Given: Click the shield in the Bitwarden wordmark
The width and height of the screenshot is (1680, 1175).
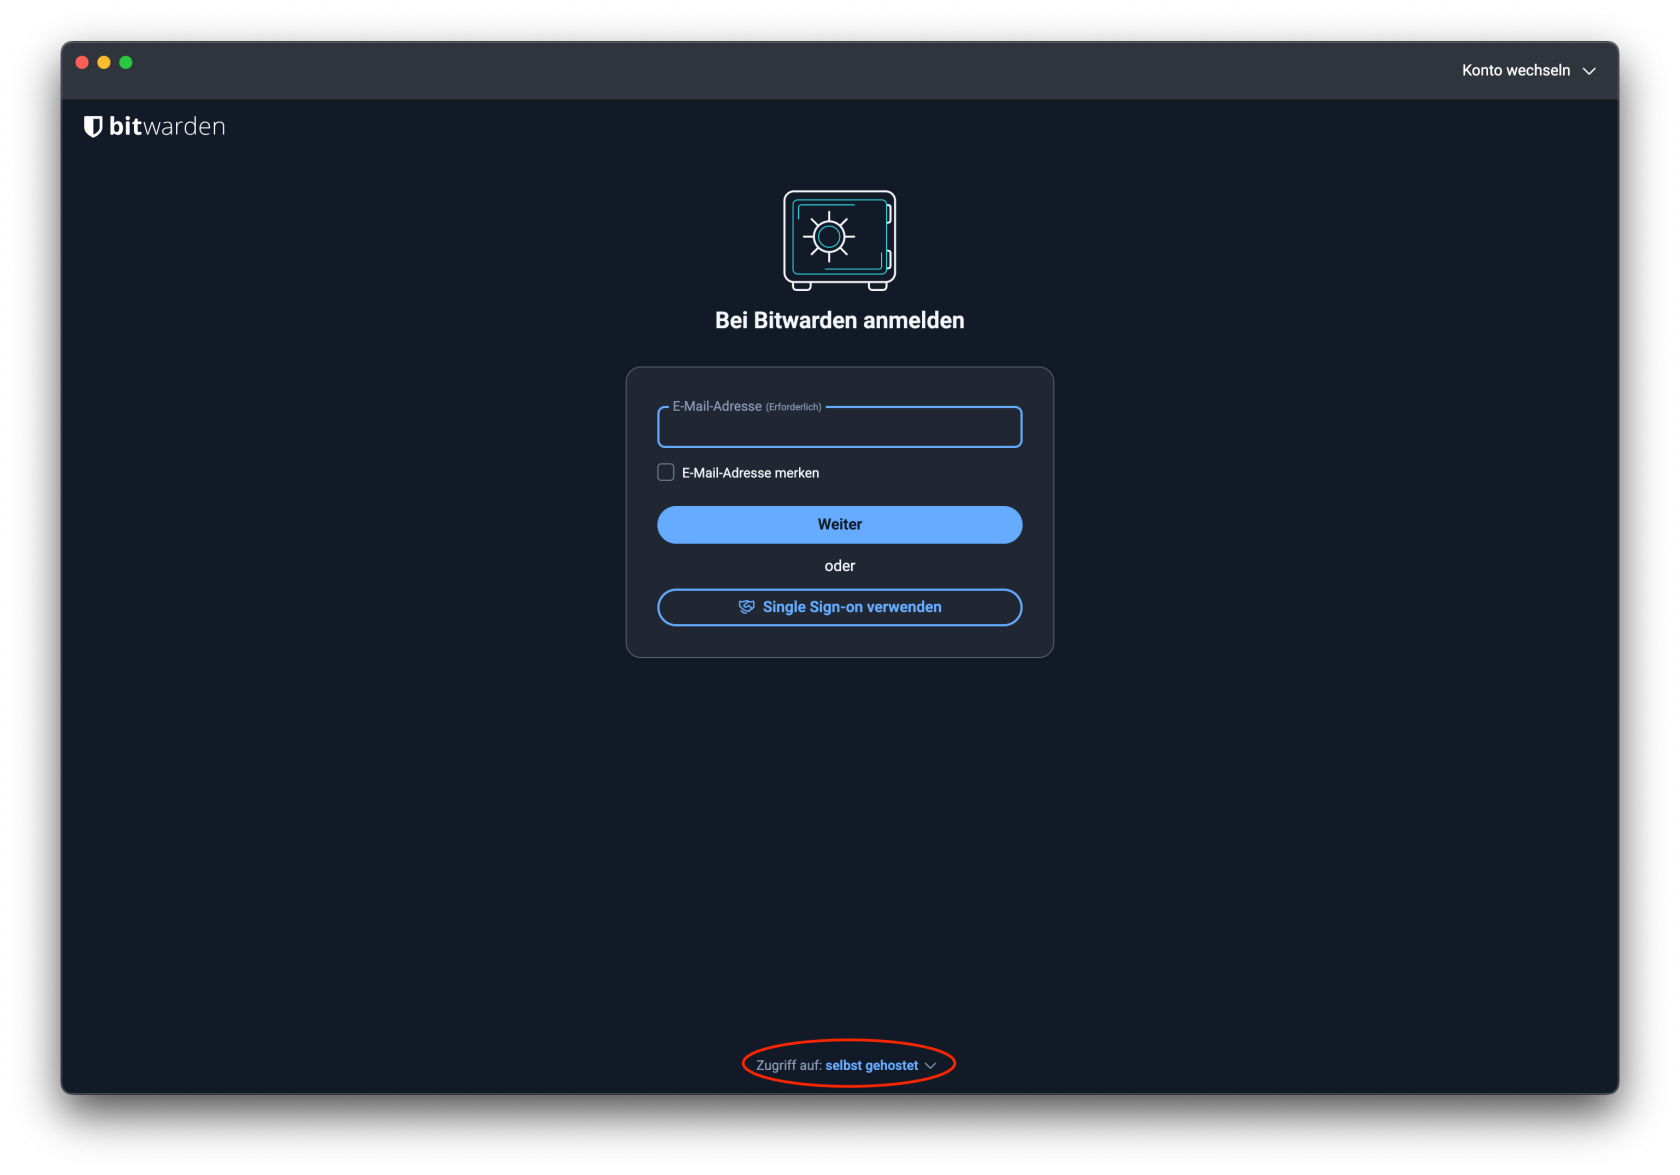Looking at the screenshot, I should [x=93, y=126].
